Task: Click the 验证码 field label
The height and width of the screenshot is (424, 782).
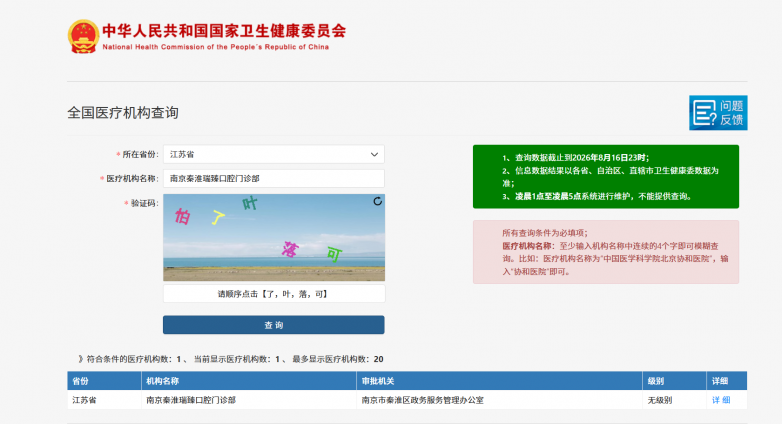Action: 141,204
